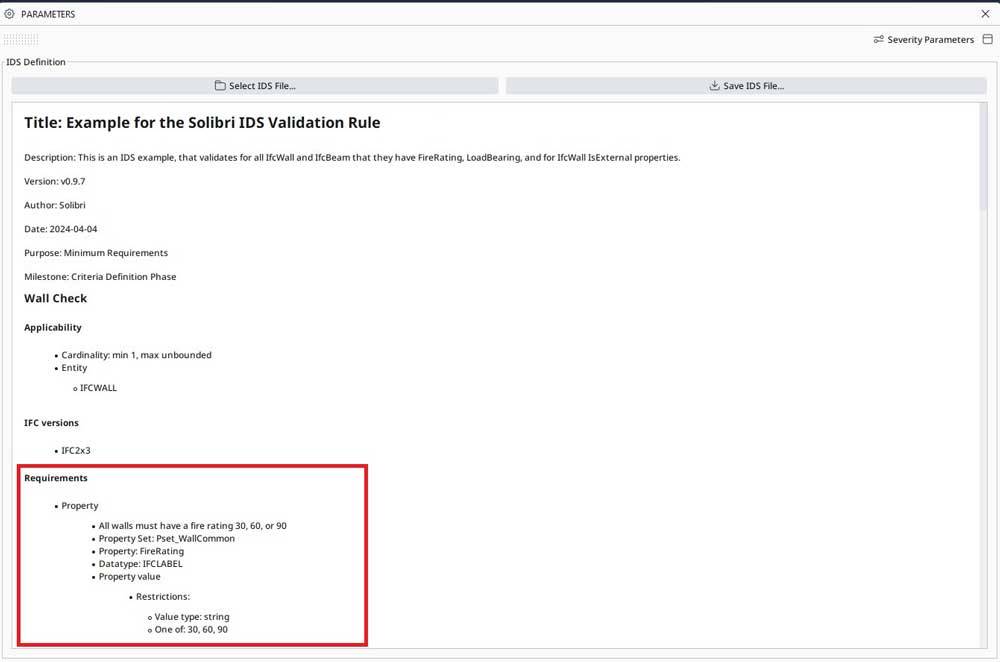The height and width of the screenshot is (662, 1000).
Task: Click the 'Property value' bullet
Action: 129,577
